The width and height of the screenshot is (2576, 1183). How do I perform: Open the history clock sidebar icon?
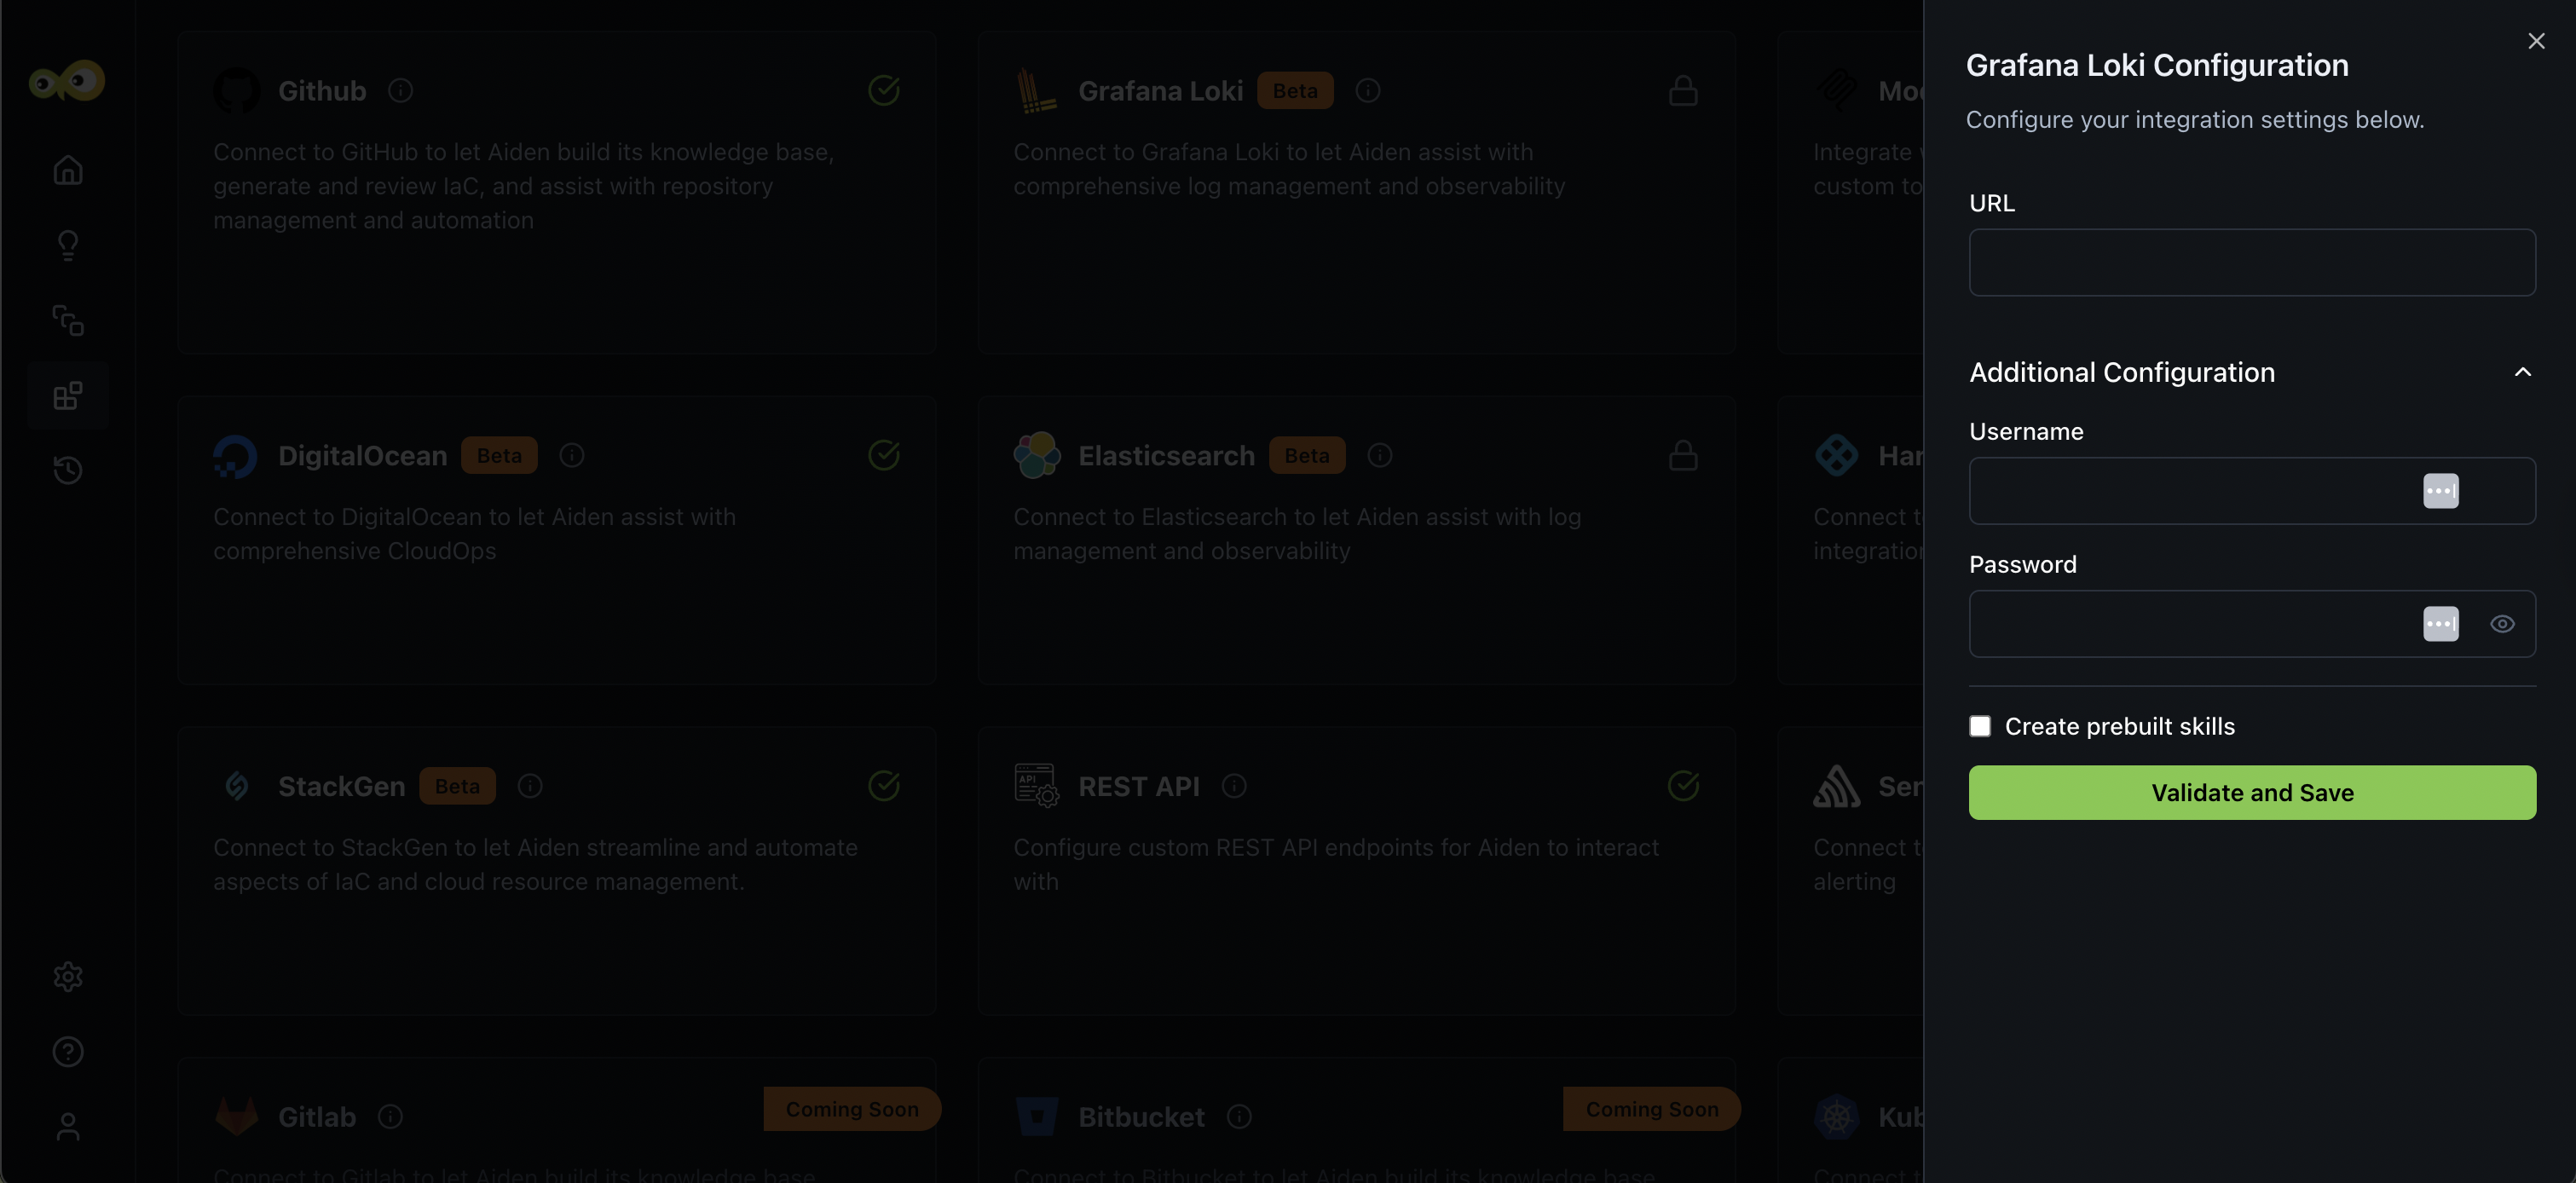click(x=68, y=470)
